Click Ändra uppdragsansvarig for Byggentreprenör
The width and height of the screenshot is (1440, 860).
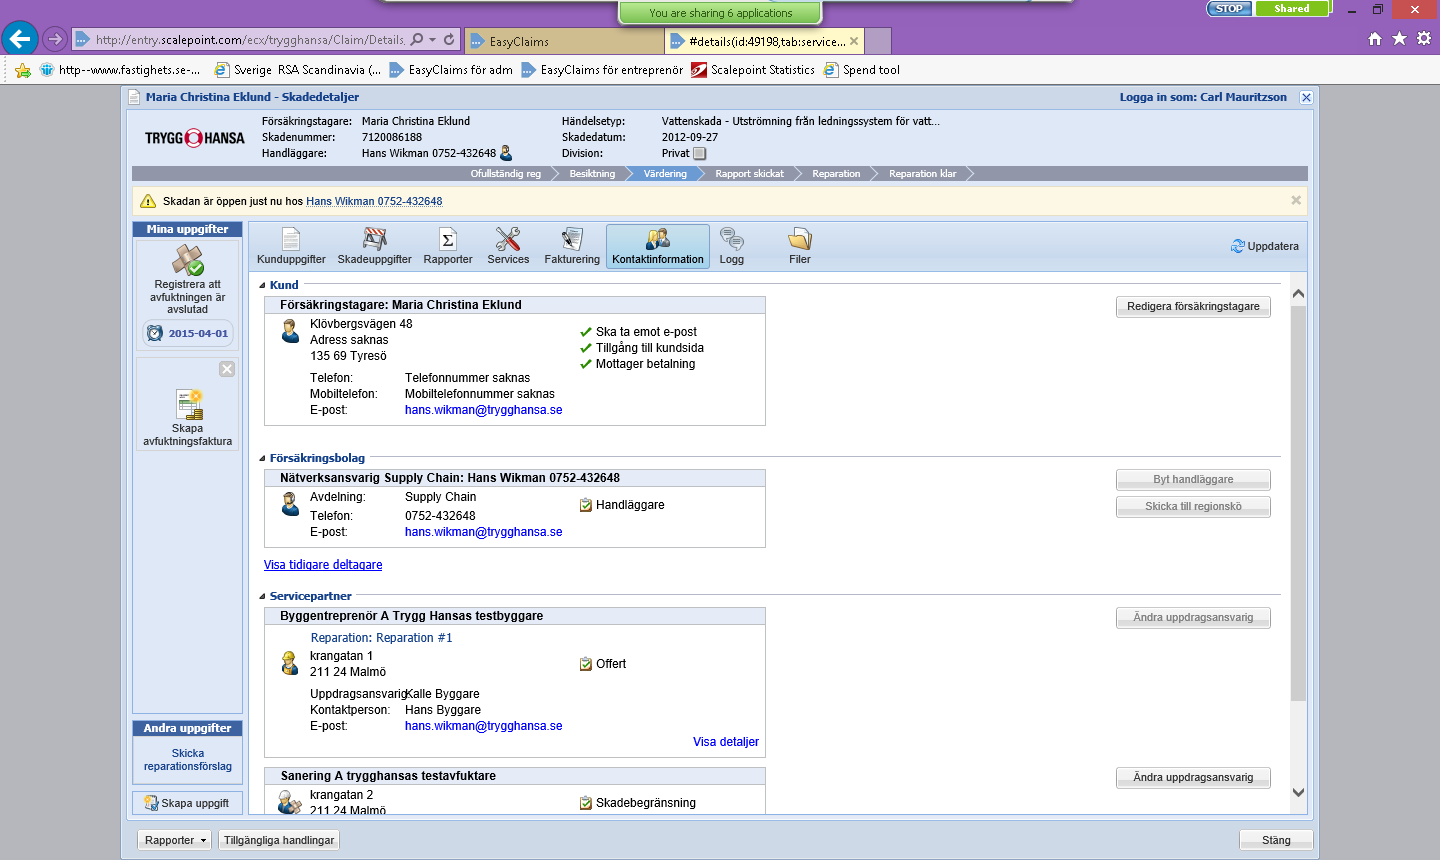(1193, 617)
